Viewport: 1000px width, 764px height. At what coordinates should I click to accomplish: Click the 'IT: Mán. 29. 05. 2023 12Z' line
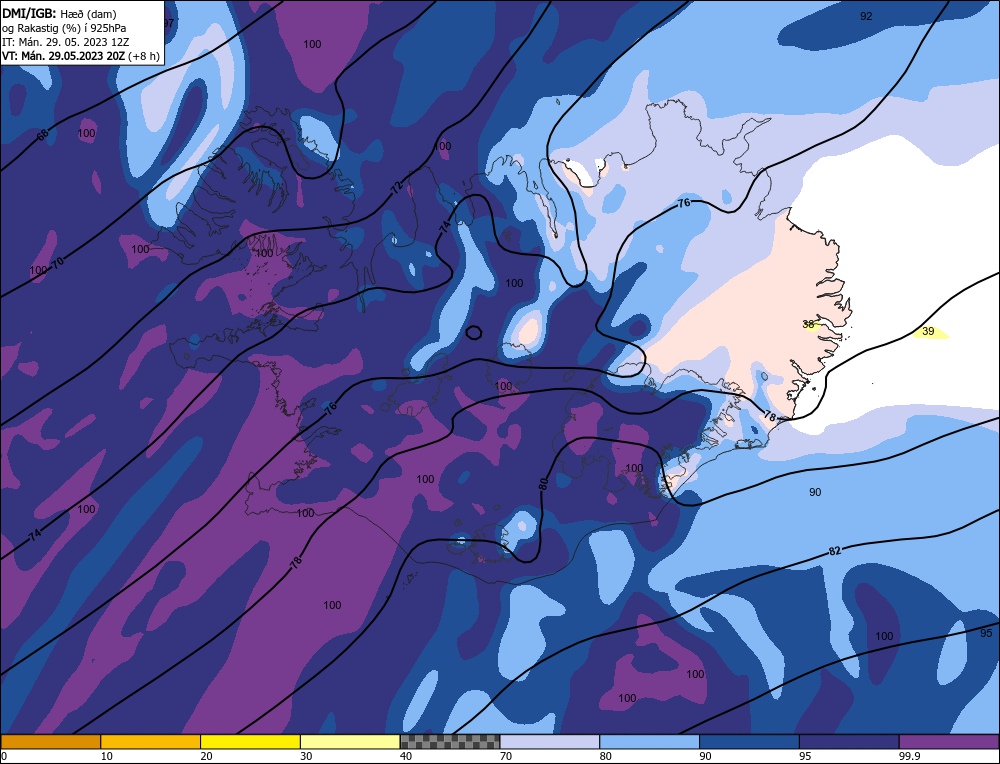tap(65, 42)
